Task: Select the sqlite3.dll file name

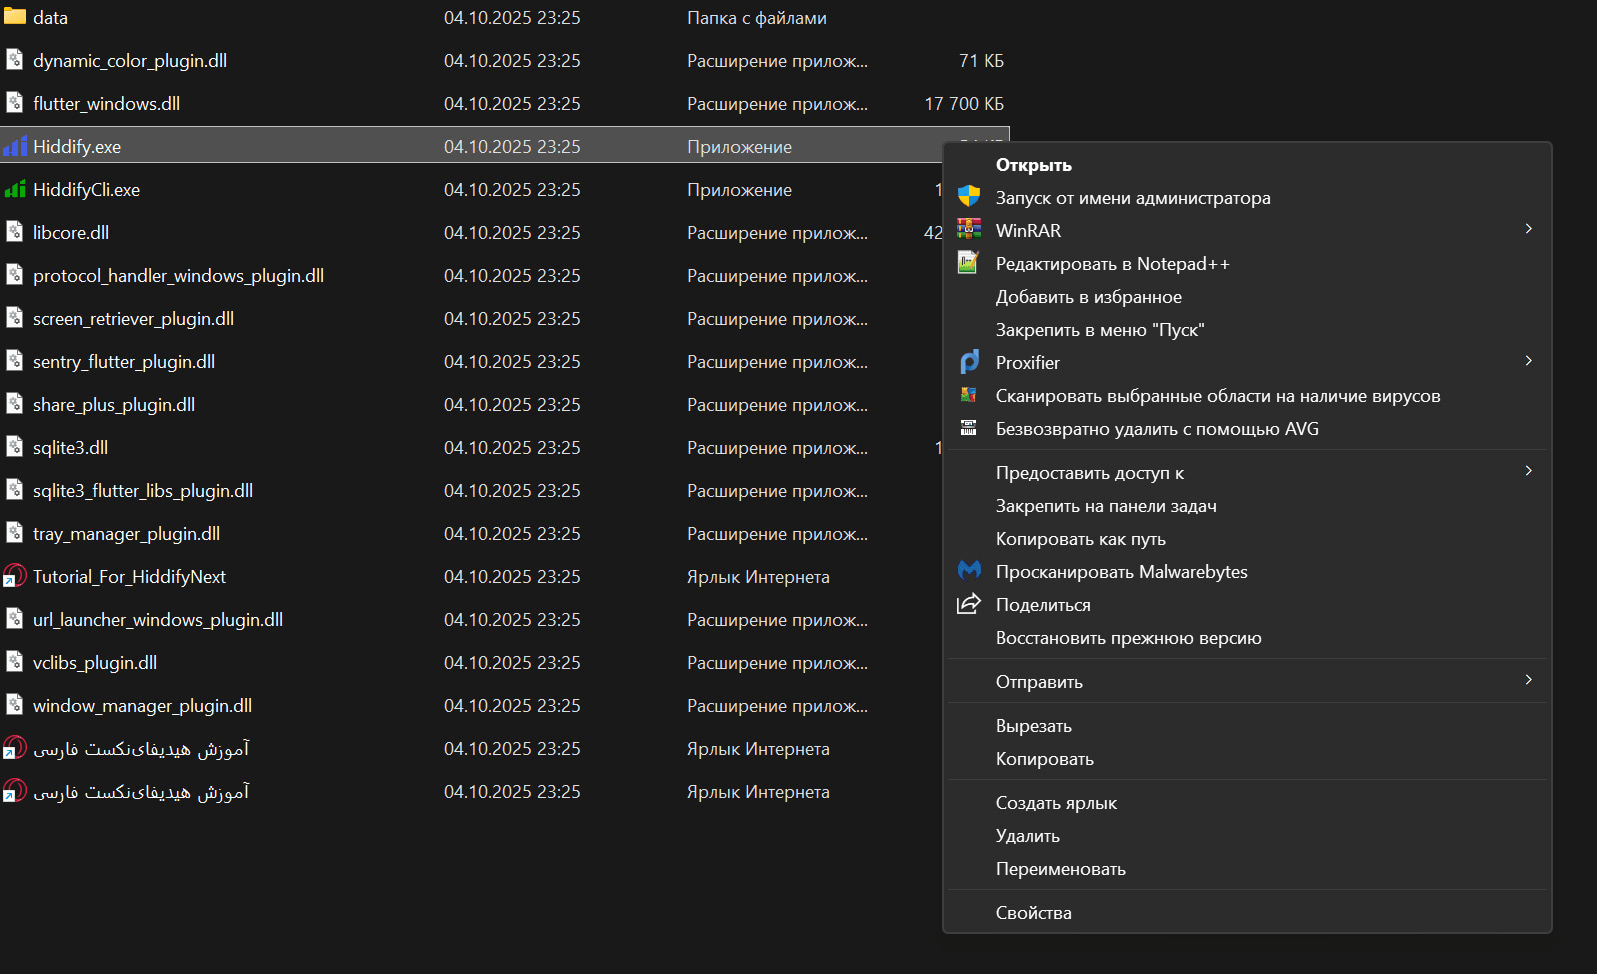Action: 70,448
